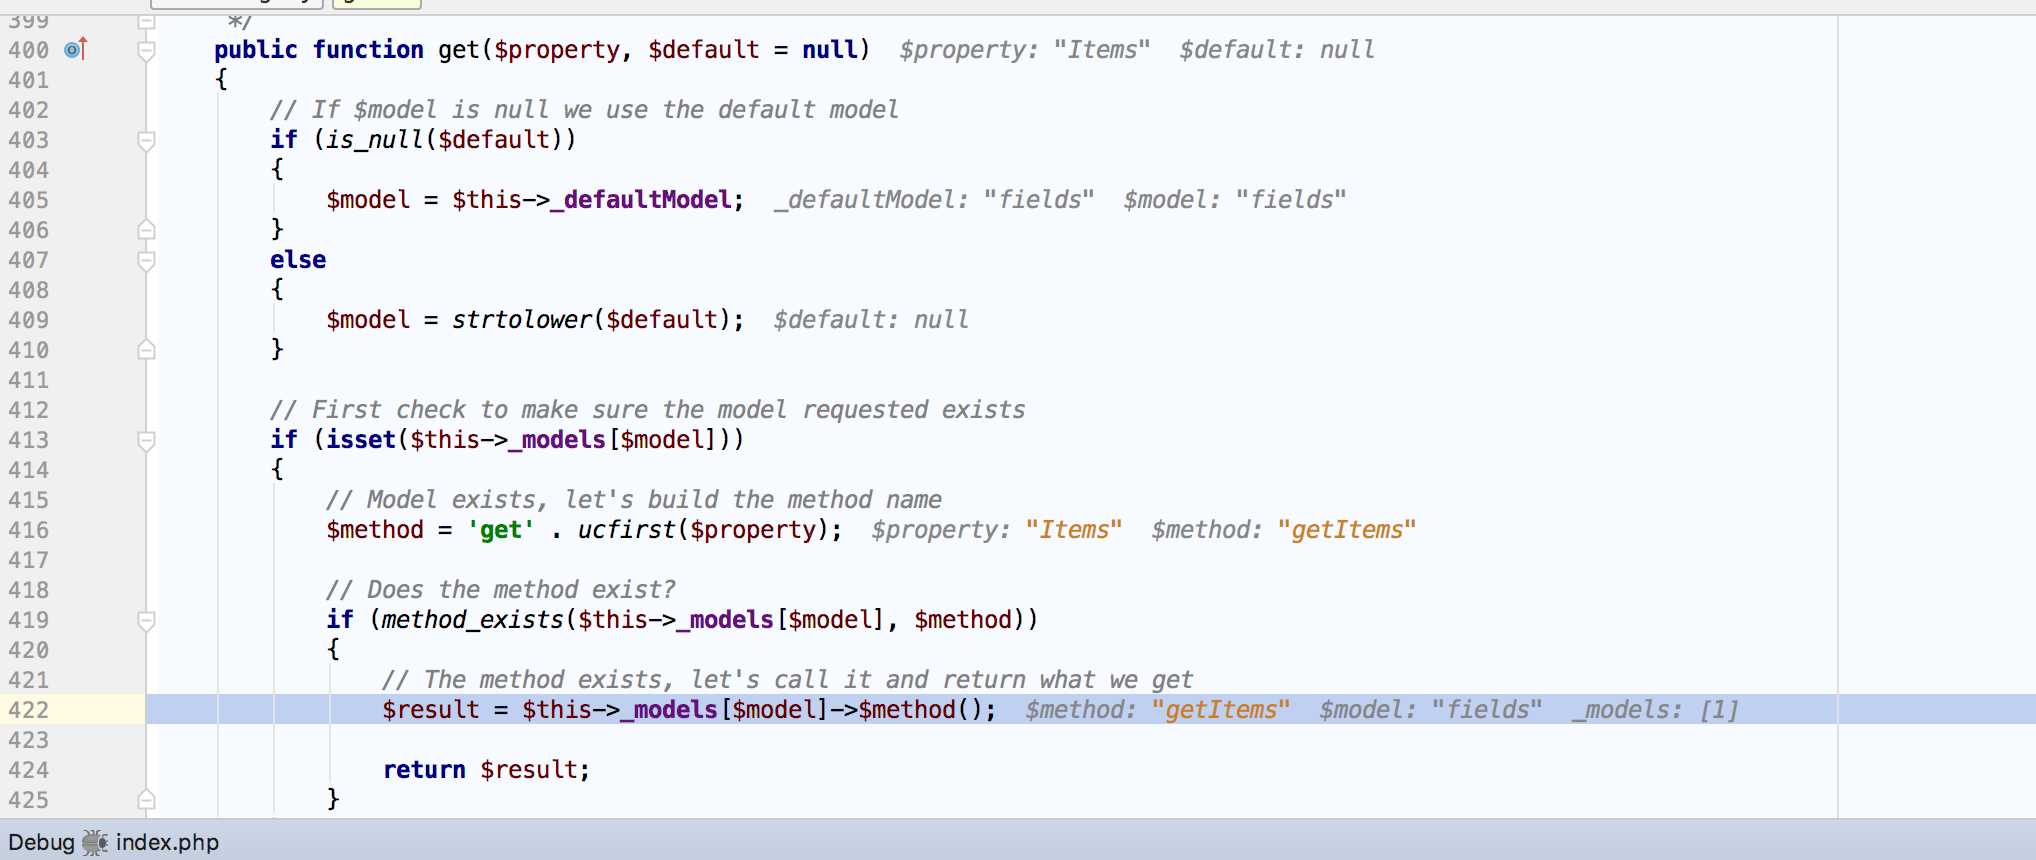This screenshot has height=860, width=2036.
Task: Collapse the method_exists block on line 419
Action: [x=146, y=620]
